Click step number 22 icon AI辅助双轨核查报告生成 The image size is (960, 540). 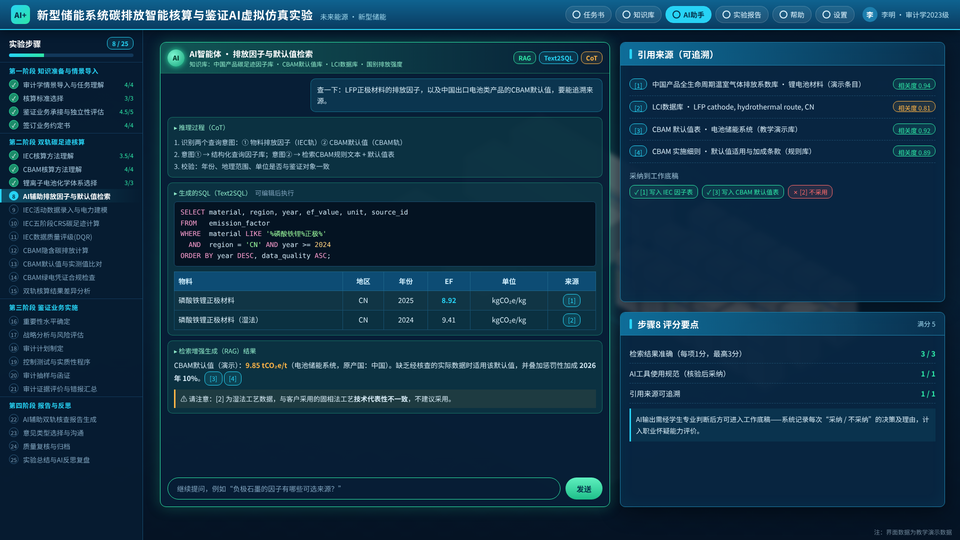(x=13, y=419)
